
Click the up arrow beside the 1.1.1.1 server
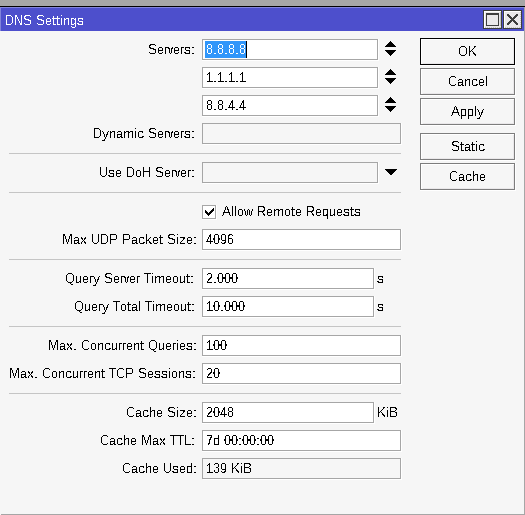390,73
